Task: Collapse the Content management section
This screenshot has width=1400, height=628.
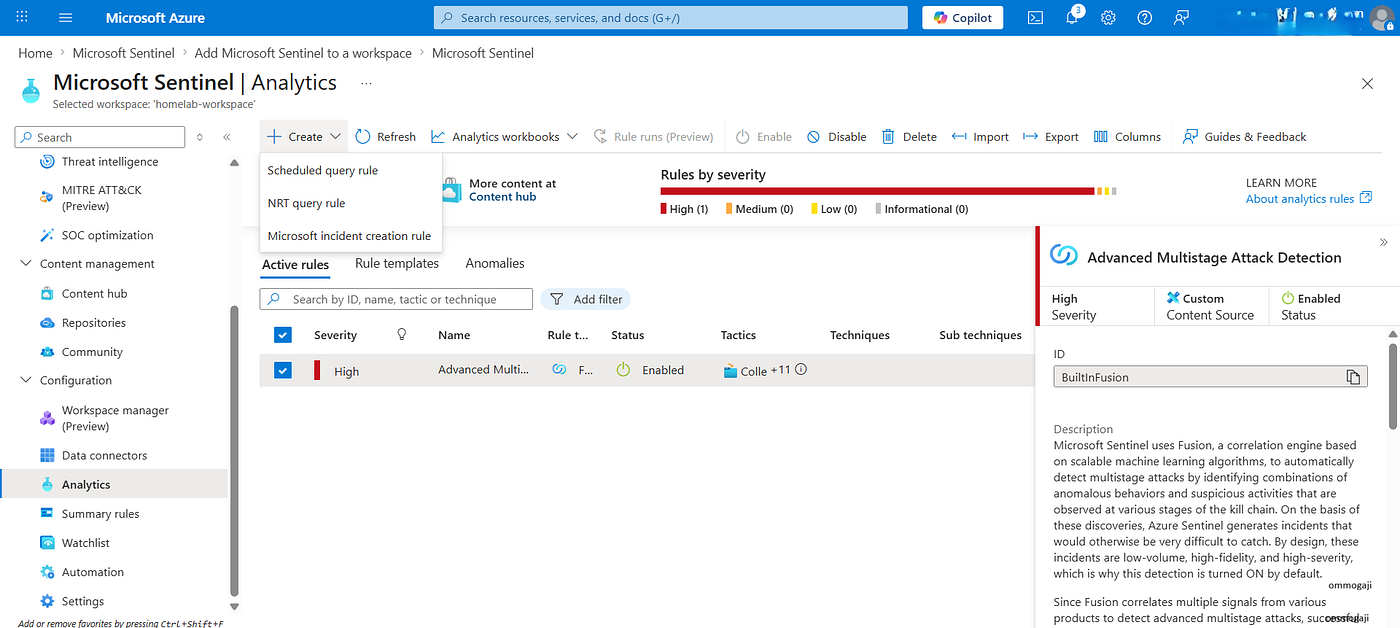Action: tap(26, 264)
